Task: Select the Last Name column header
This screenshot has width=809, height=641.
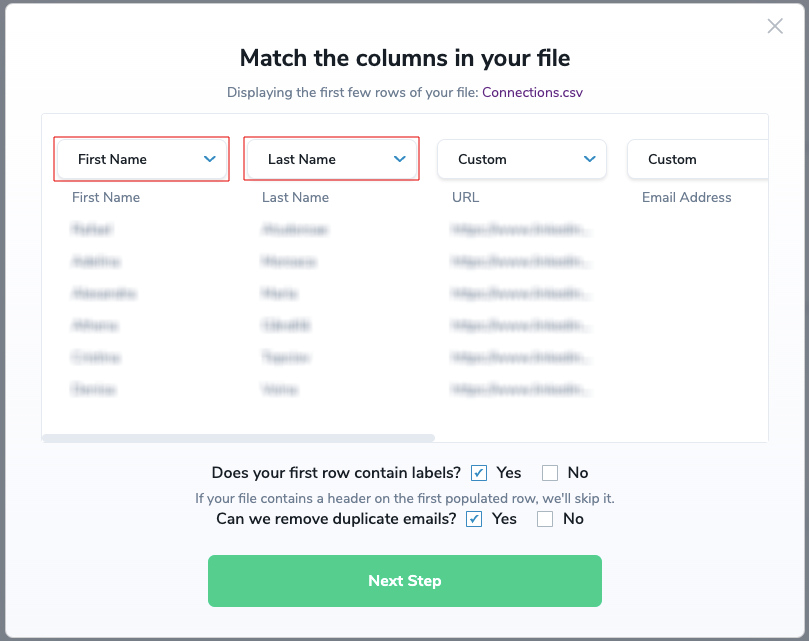Action: point(295,197)
